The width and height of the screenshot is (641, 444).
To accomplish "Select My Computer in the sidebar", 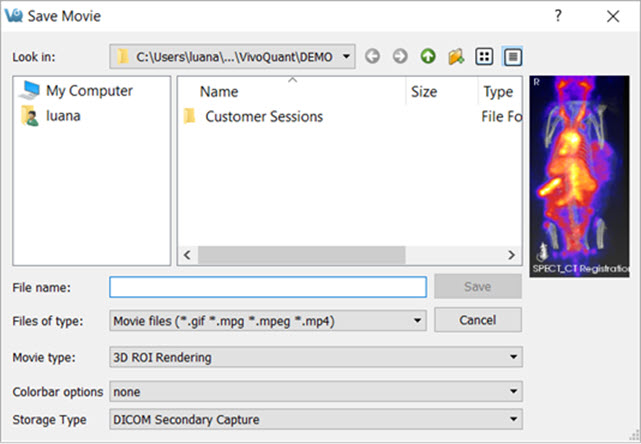I will point(89,91).
